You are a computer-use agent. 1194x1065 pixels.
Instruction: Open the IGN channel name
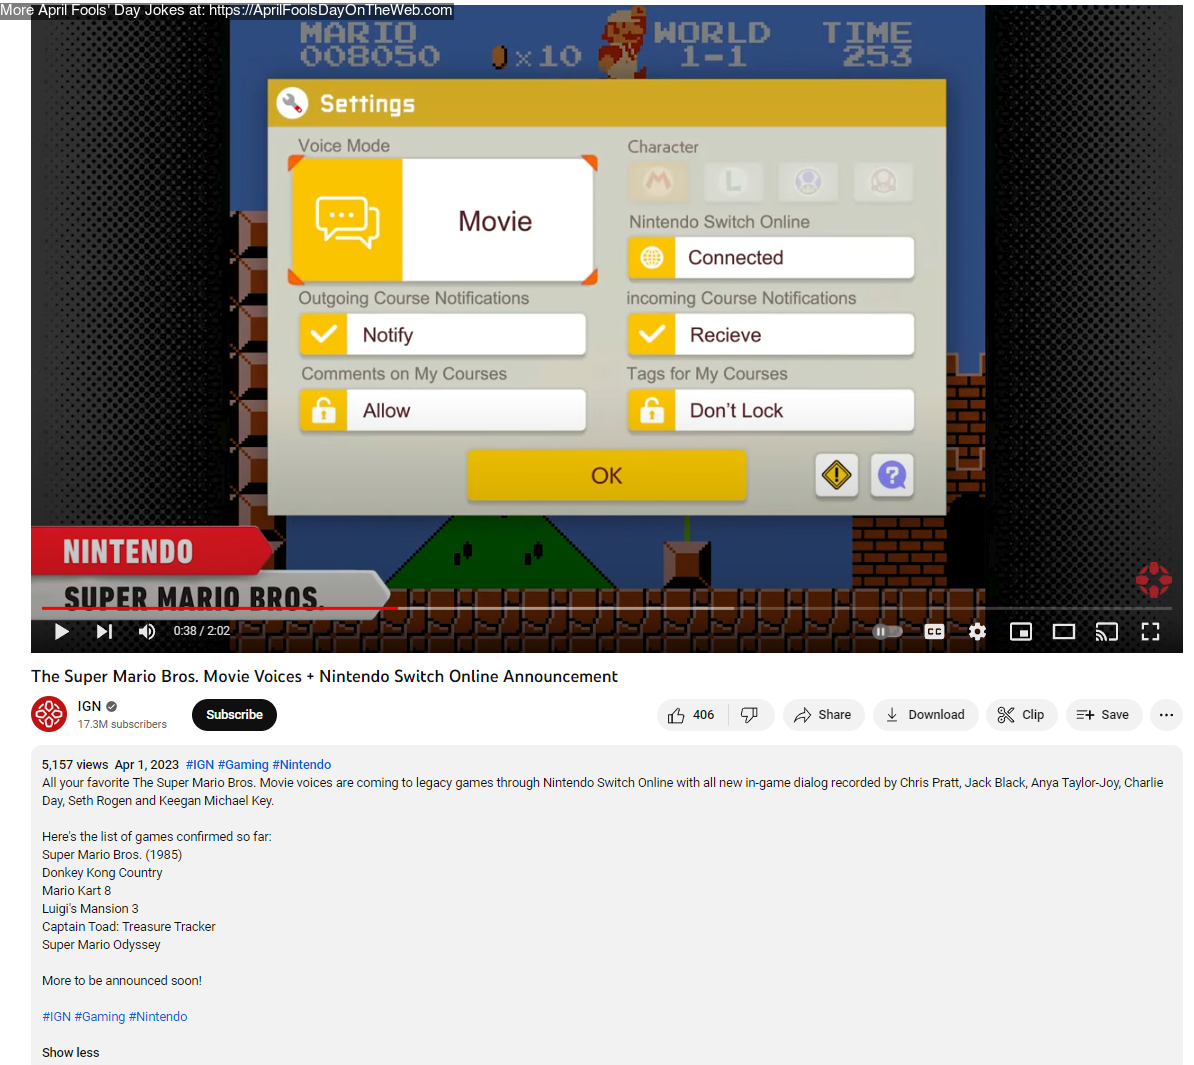(89, 706)
